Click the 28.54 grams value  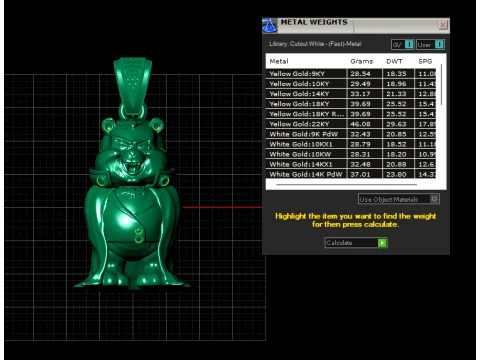pyautogui.click(x=360, y=74)
